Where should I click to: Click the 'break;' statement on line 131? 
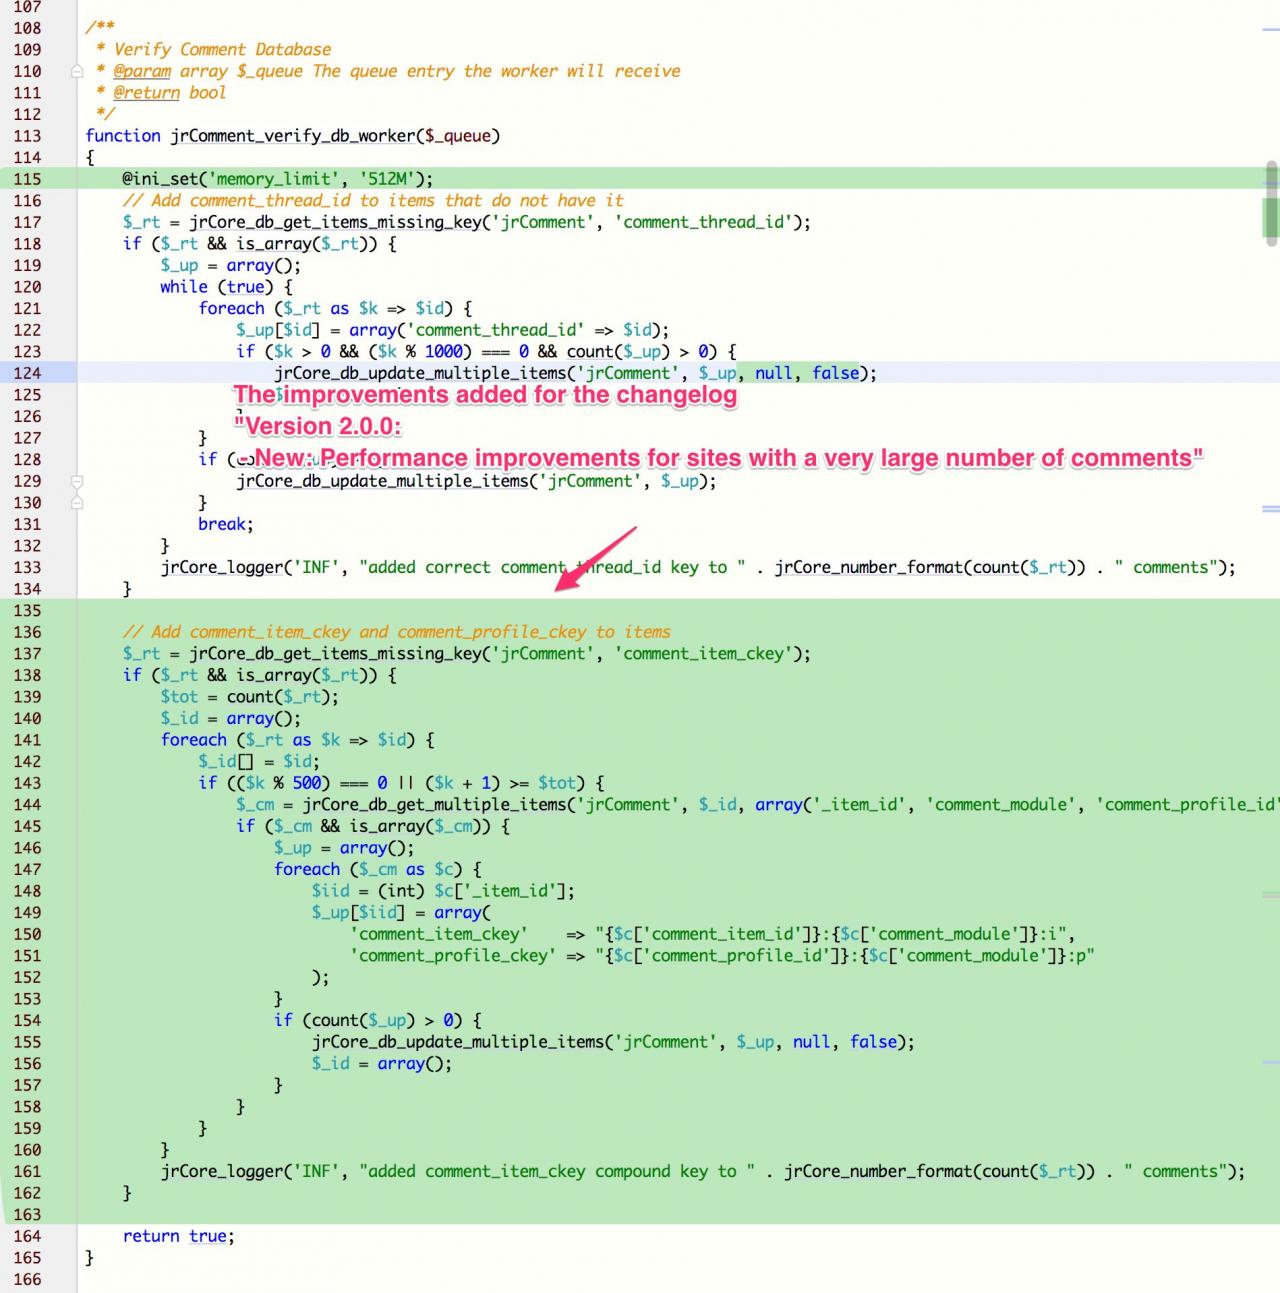coord(225,524)
